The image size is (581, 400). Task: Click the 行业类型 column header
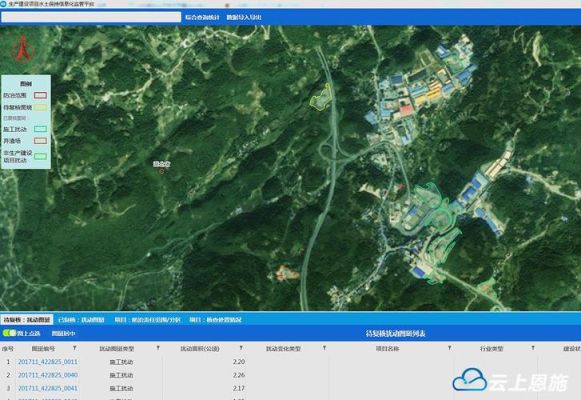click(x=492, y=349)
